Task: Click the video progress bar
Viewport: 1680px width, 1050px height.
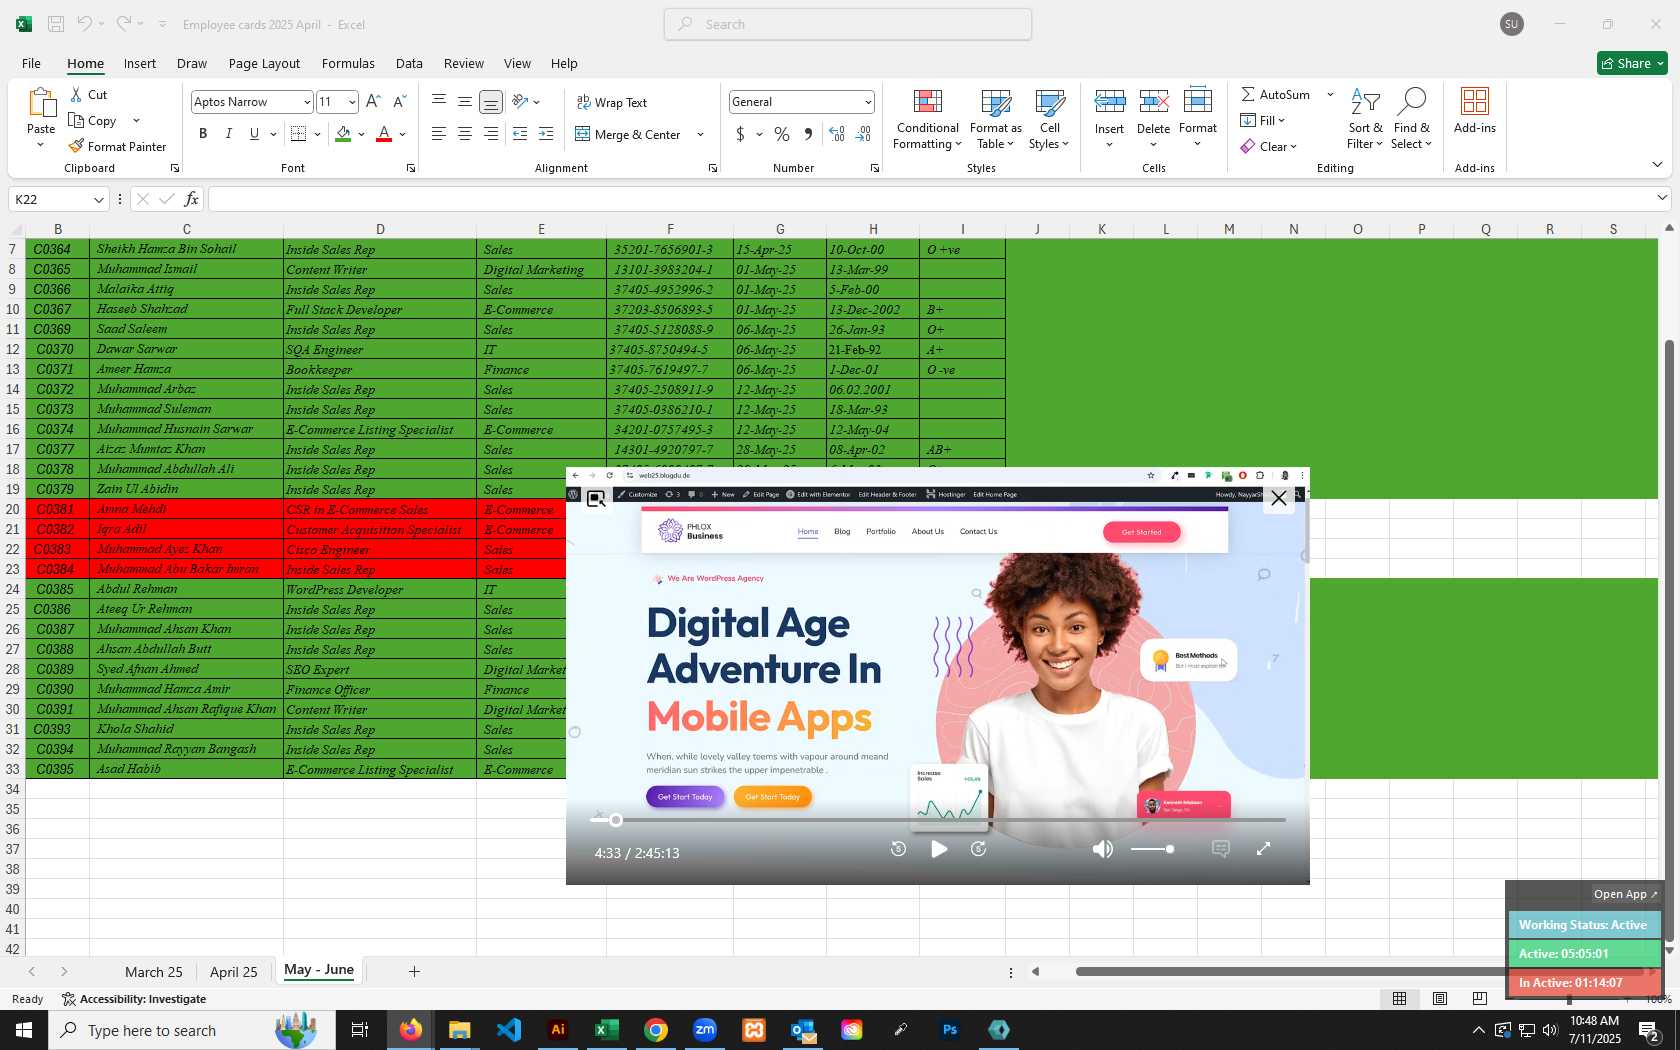Action: pyautogui.click(x=938, y=820)
